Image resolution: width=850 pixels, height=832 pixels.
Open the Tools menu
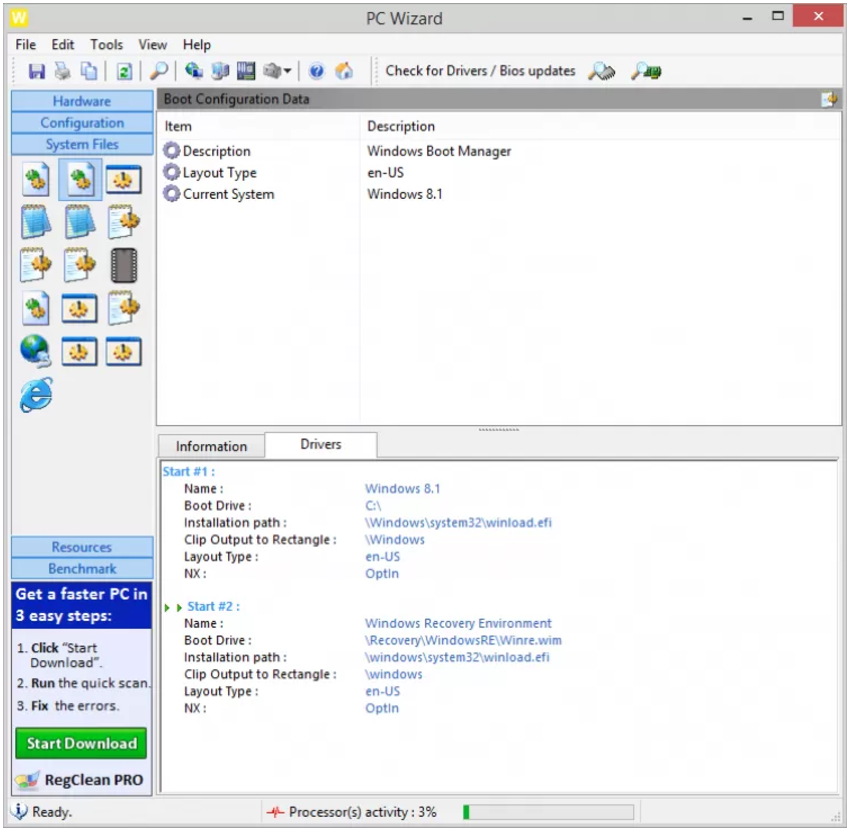coord(105,44)
